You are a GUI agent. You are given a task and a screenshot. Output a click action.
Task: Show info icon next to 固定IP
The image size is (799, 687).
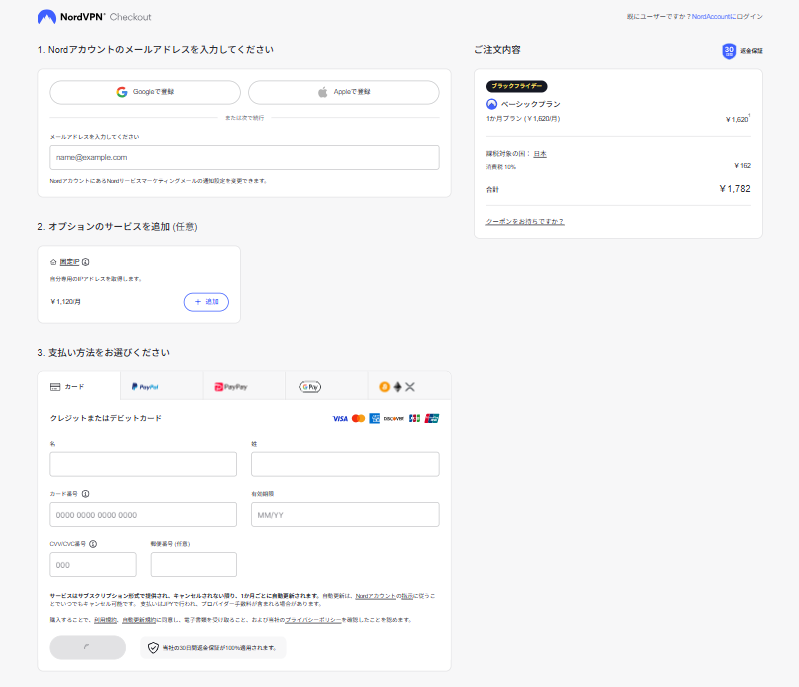[x=86, y=262]
